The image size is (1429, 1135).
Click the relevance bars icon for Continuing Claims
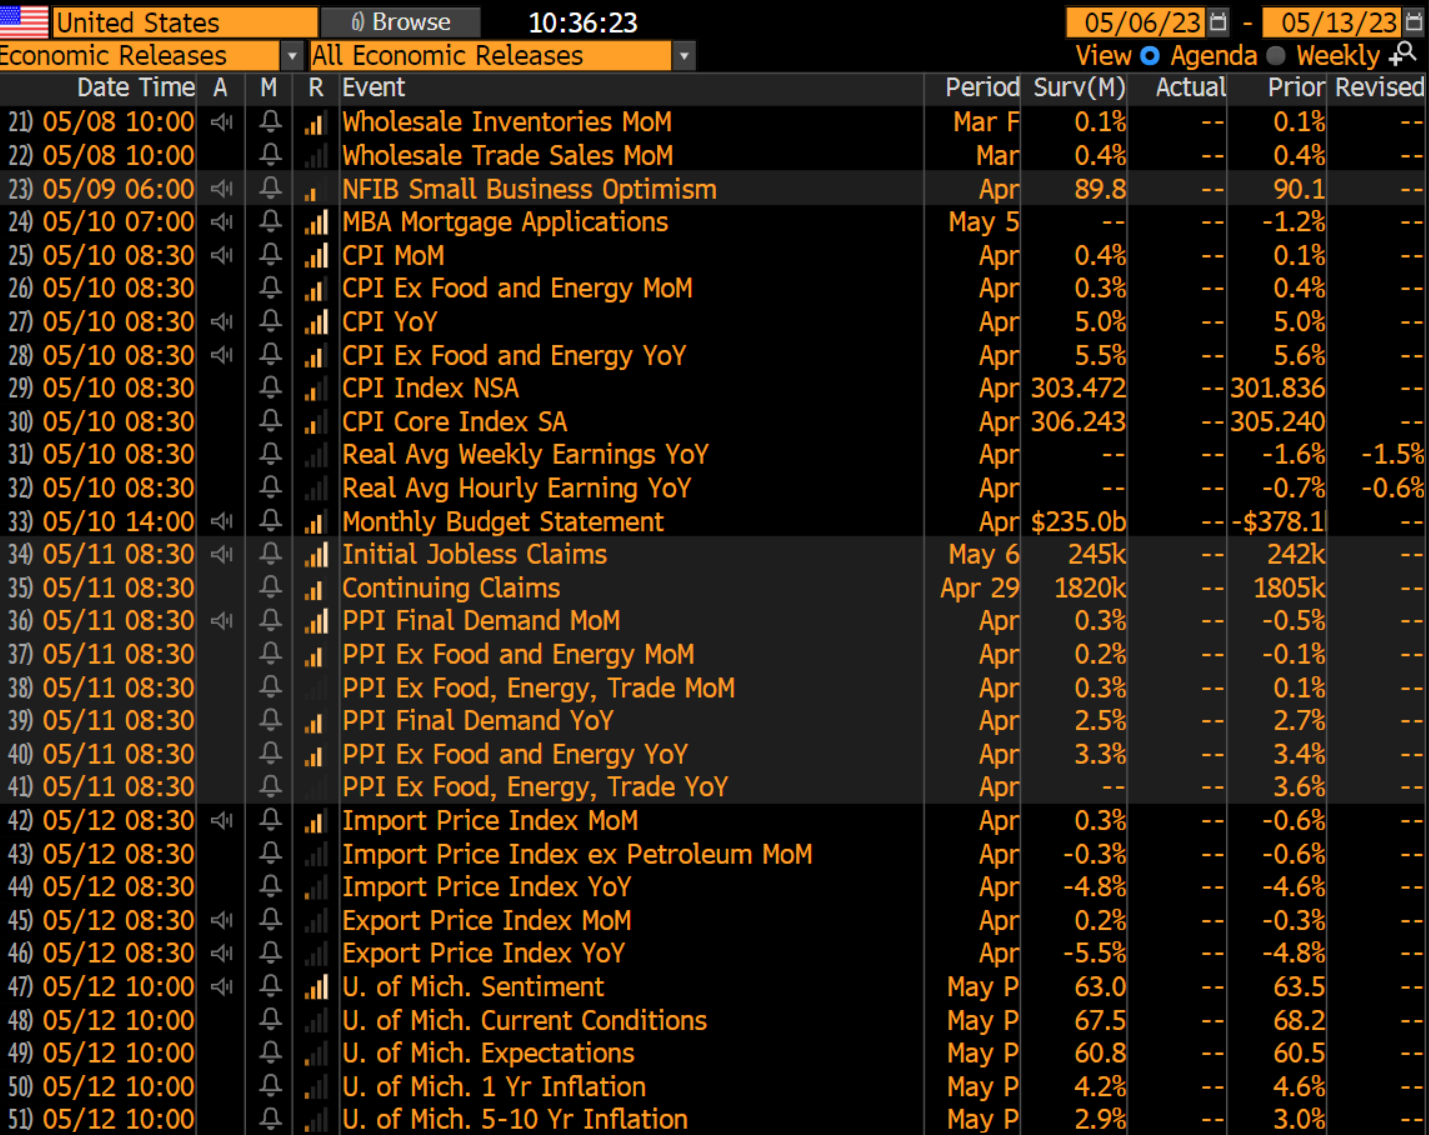316,588
